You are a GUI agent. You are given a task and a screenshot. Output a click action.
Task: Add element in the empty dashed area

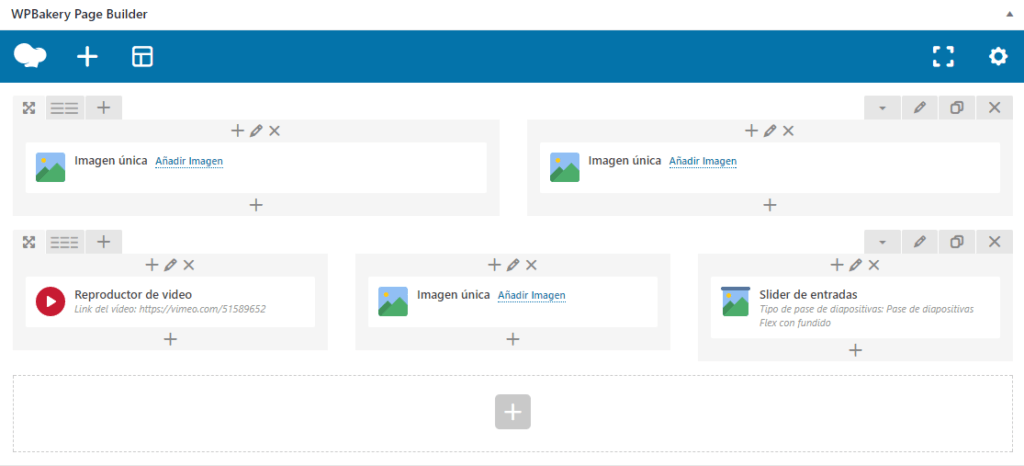[512, 412]
